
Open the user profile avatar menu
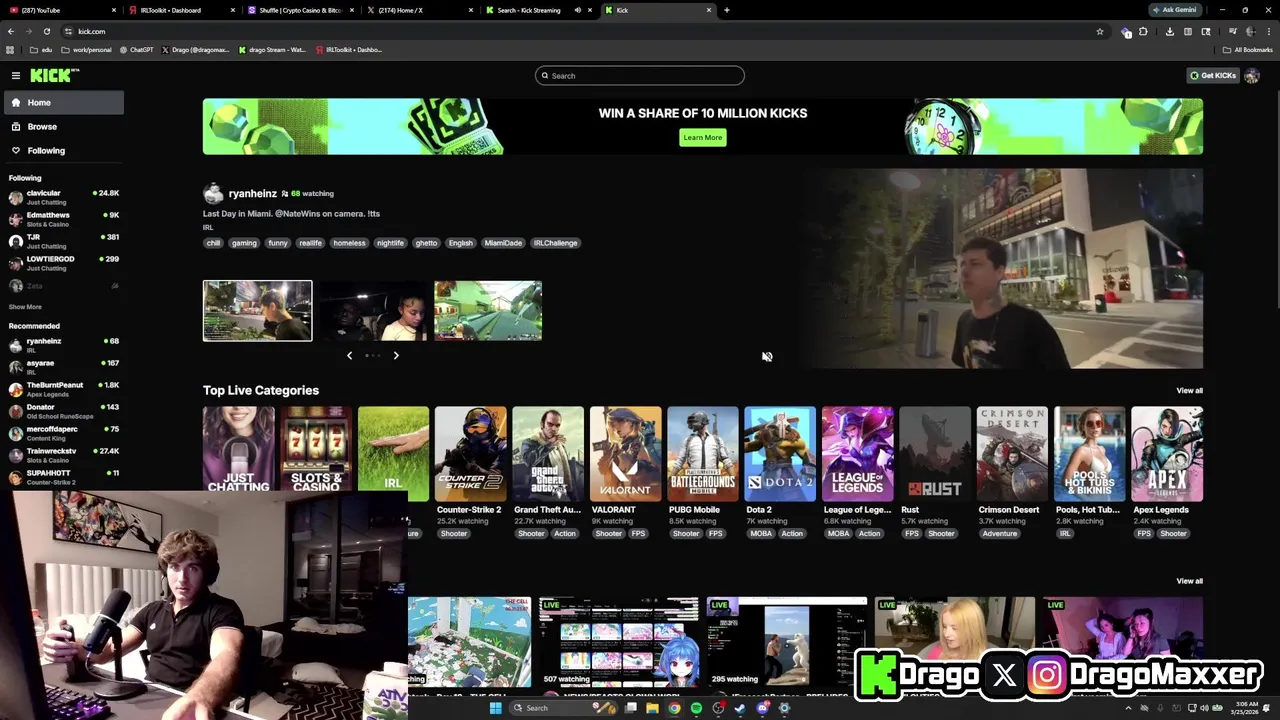(1252, 75)
